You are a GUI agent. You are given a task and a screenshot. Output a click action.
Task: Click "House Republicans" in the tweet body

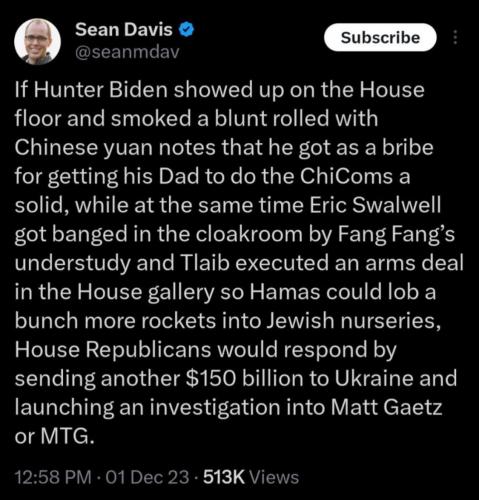(x=113, y=350)
